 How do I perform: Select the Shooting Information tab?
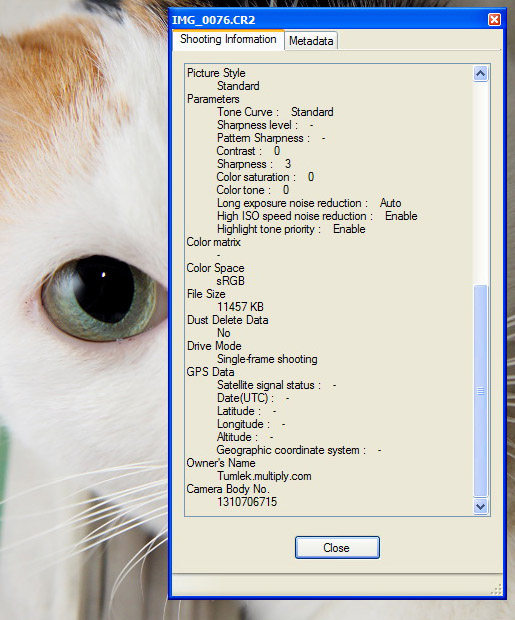pos(228,40)
